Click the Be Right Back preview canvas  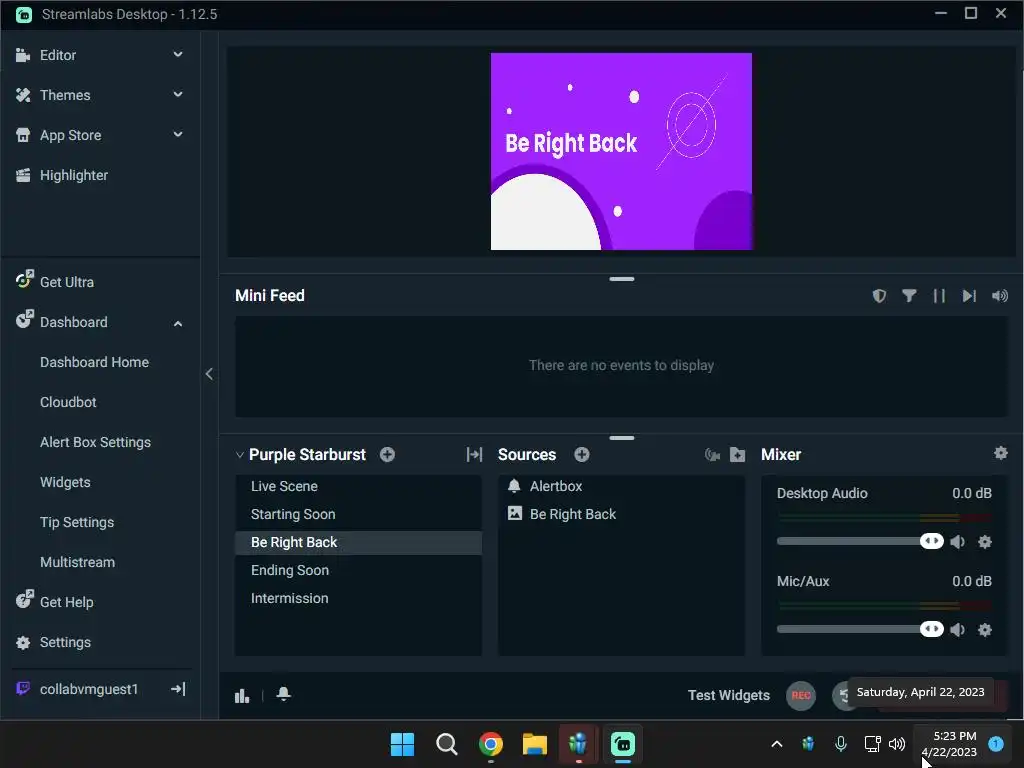621,152
